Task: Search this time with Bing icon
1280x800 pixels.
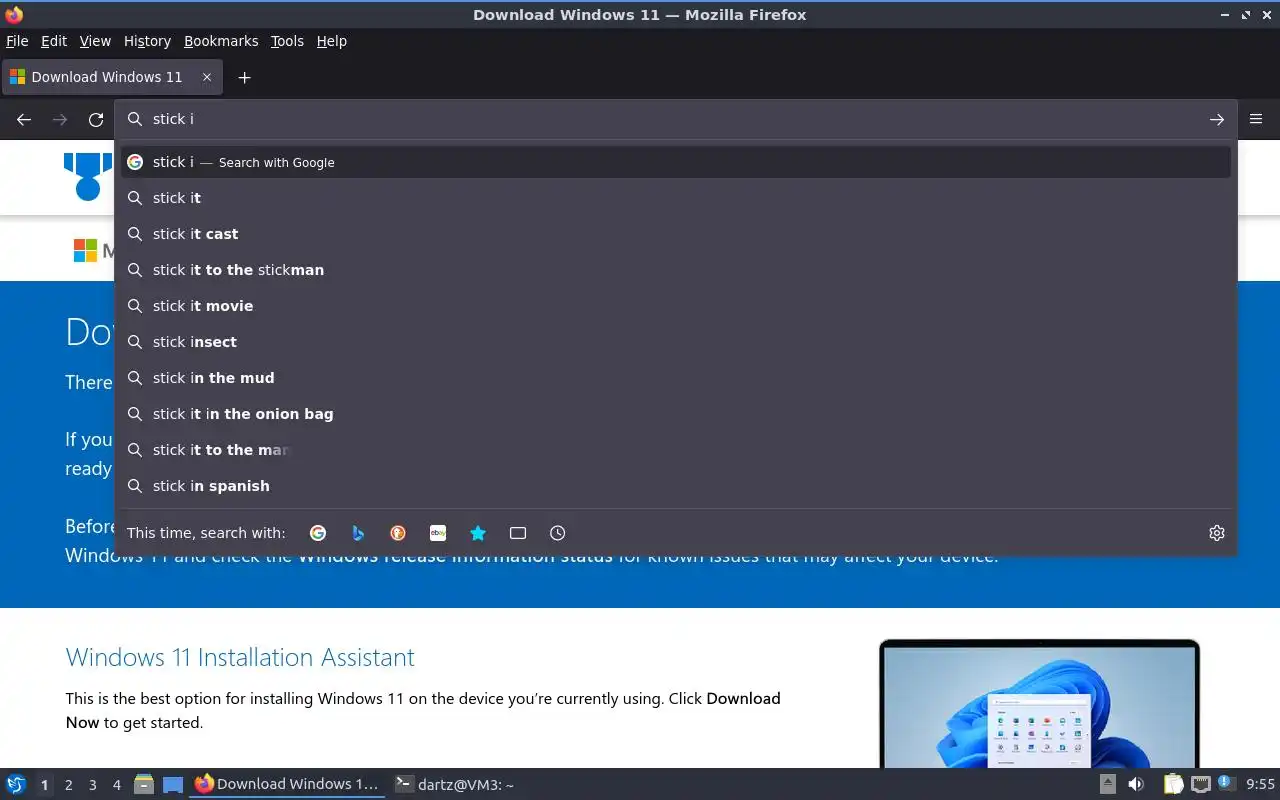Action: 358,533
